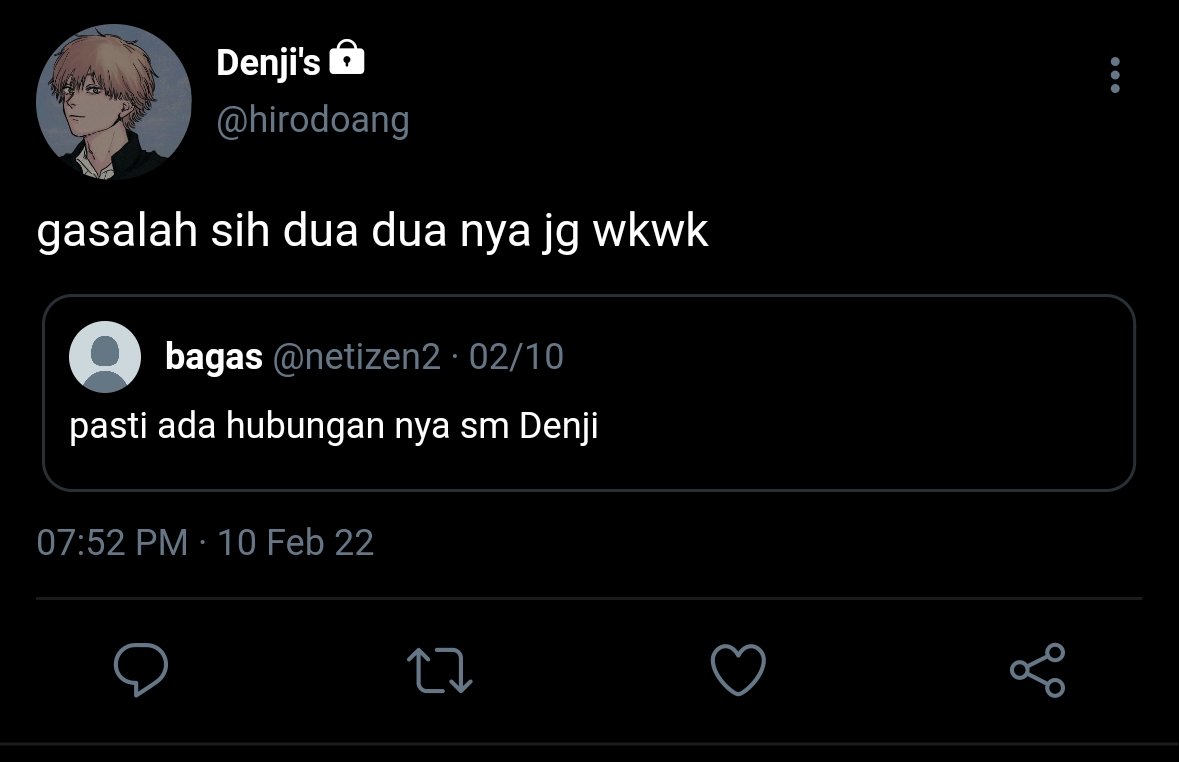1179x762 pixels.
Task: Tap the padlock icon beside Denji's
Action: (347, 57)
